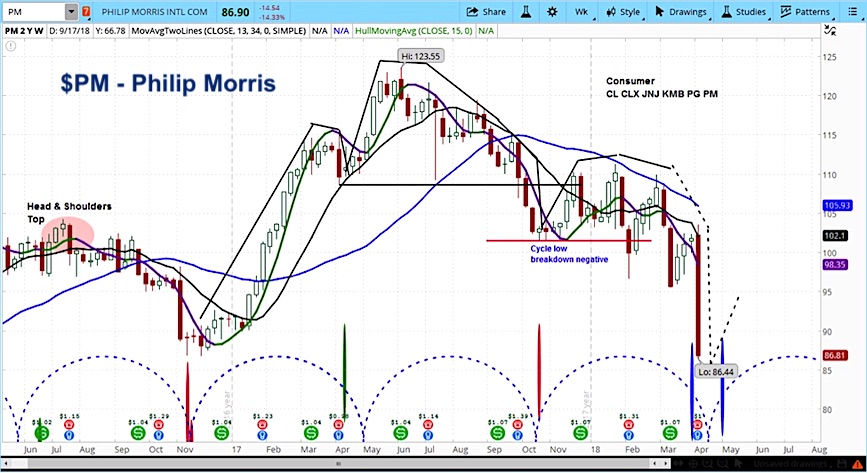Click the green dividend icon above Nov 2017

[x=581, y=433]
